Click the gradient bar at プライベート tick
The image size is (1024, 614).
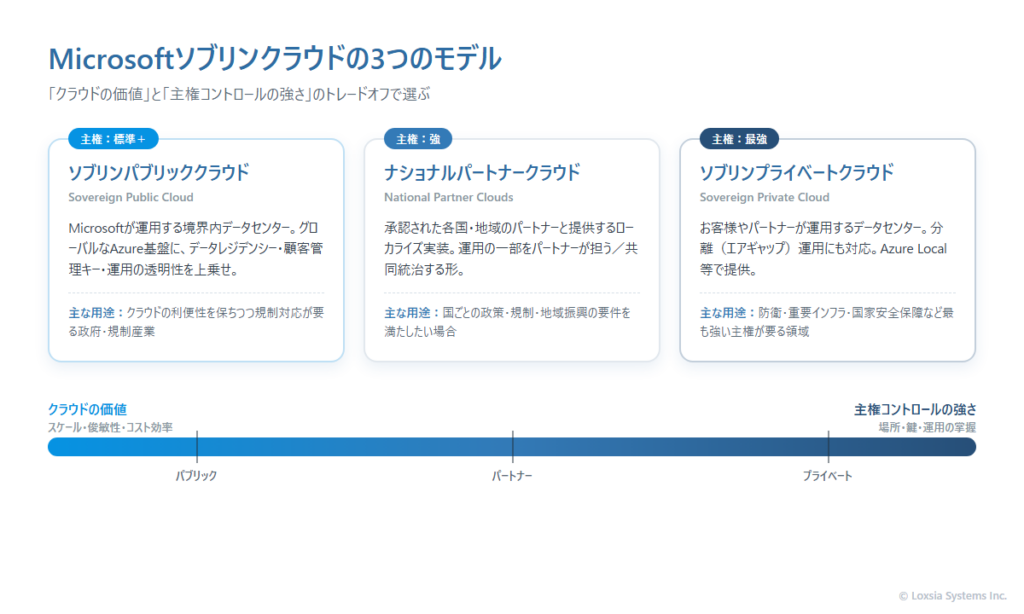point(828,447)
